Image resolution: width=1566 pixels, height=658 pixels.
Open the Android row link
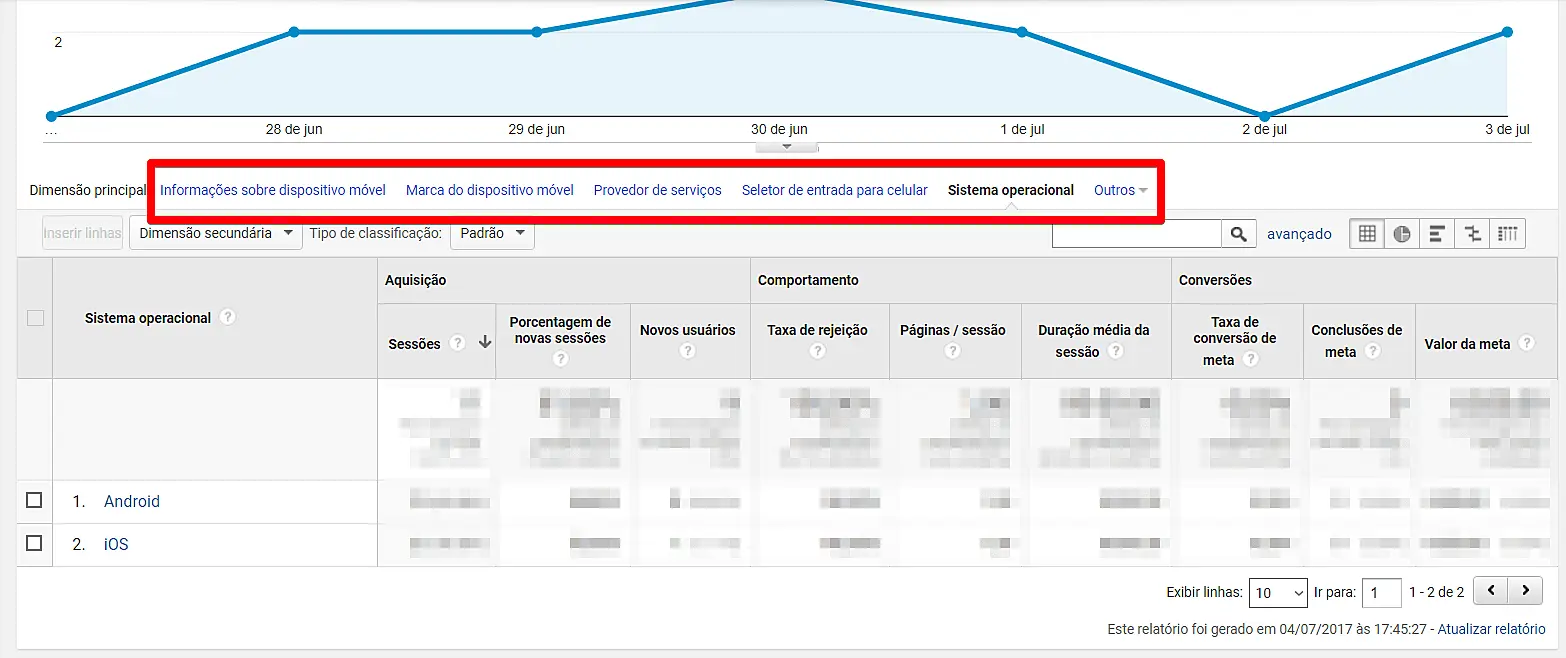tap(132, 501)
